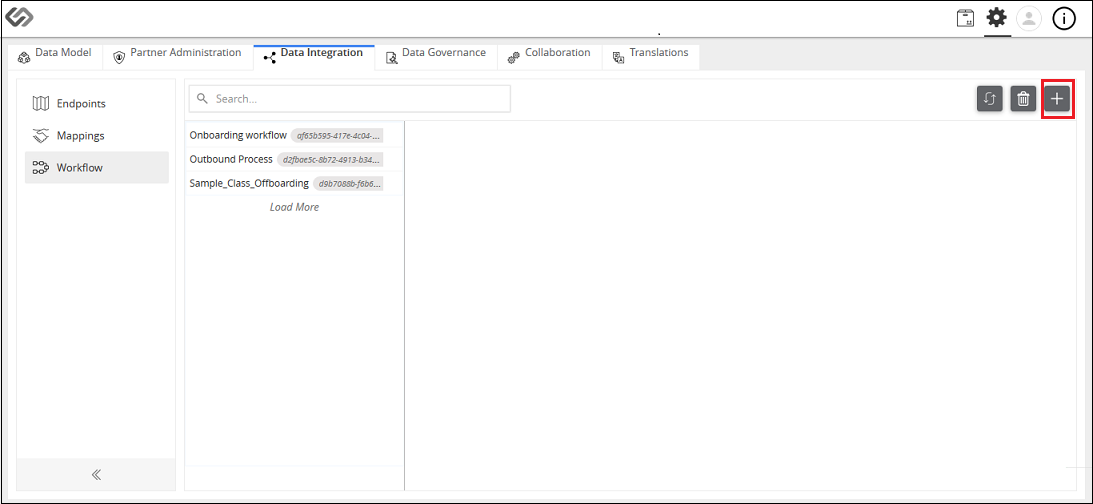
Task: Click the app logo in top-left corner
Action: (19, 17)
